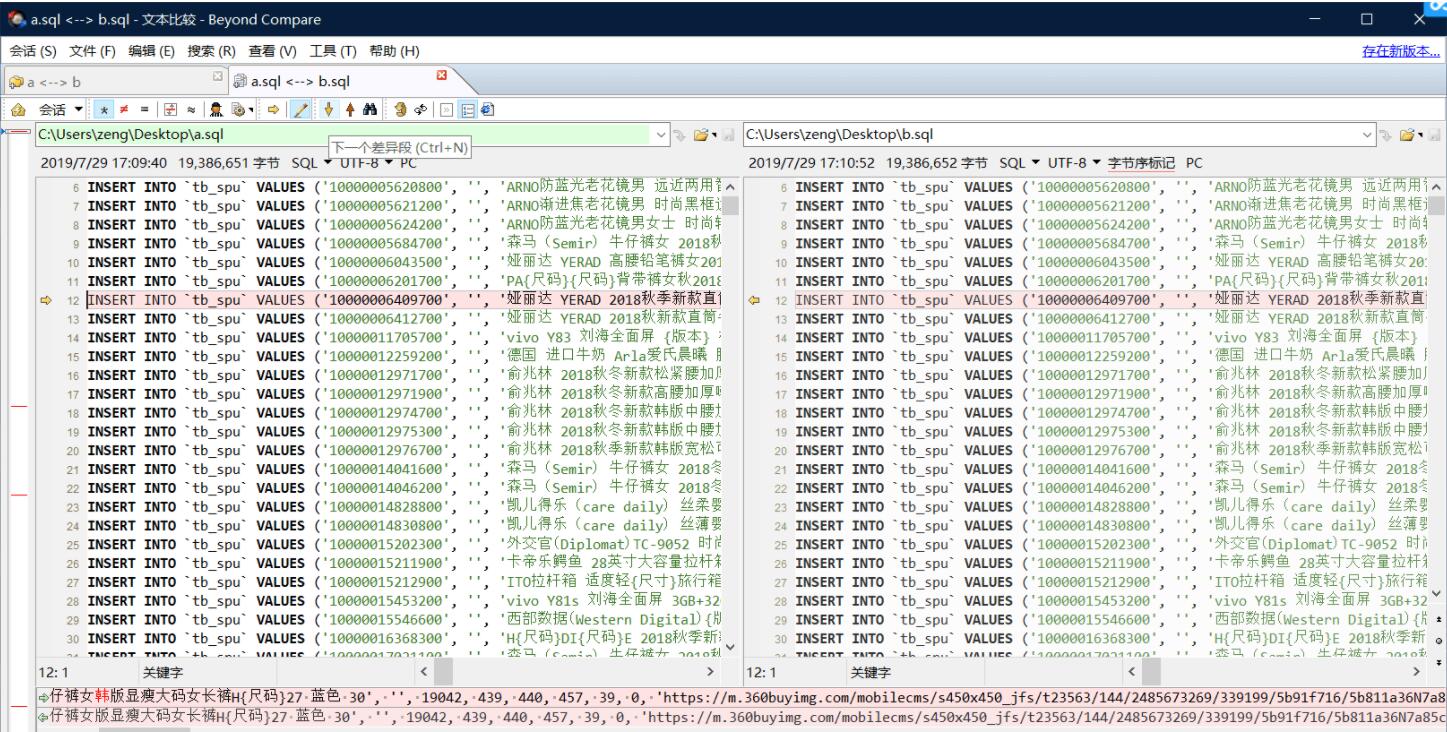Toggle the minor differences (≈) button

pyautogui.click(x=190, y=109)
